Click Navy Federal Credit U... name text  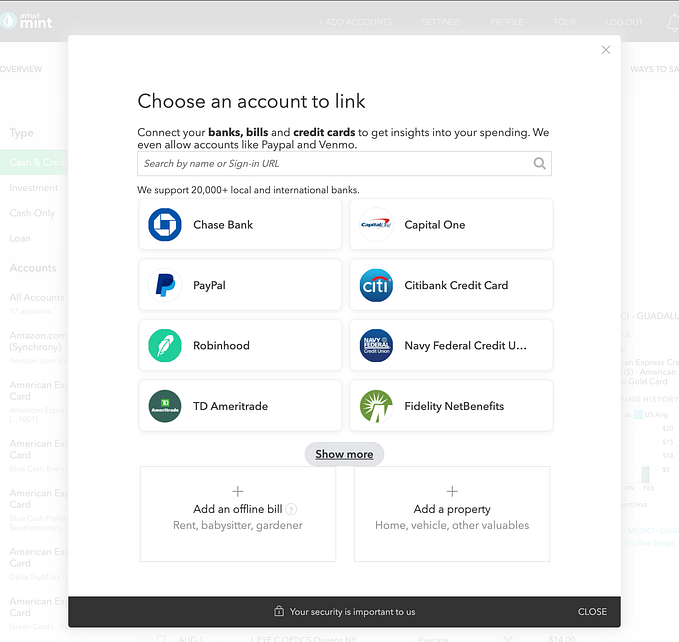(x=466, y=345)
